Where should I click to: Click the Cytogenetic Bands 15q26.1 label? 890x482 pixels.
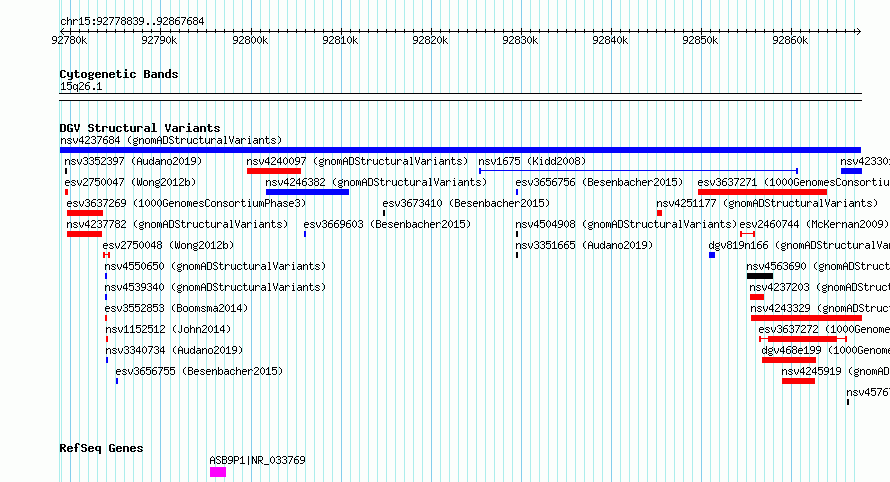[81, 86]
